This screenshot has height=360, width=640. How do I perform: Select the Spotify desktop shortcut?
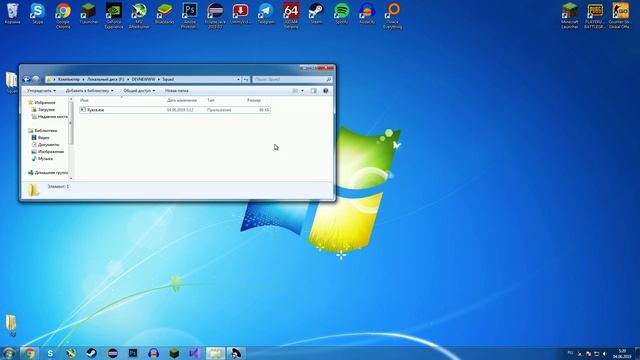tap(342, 14)
